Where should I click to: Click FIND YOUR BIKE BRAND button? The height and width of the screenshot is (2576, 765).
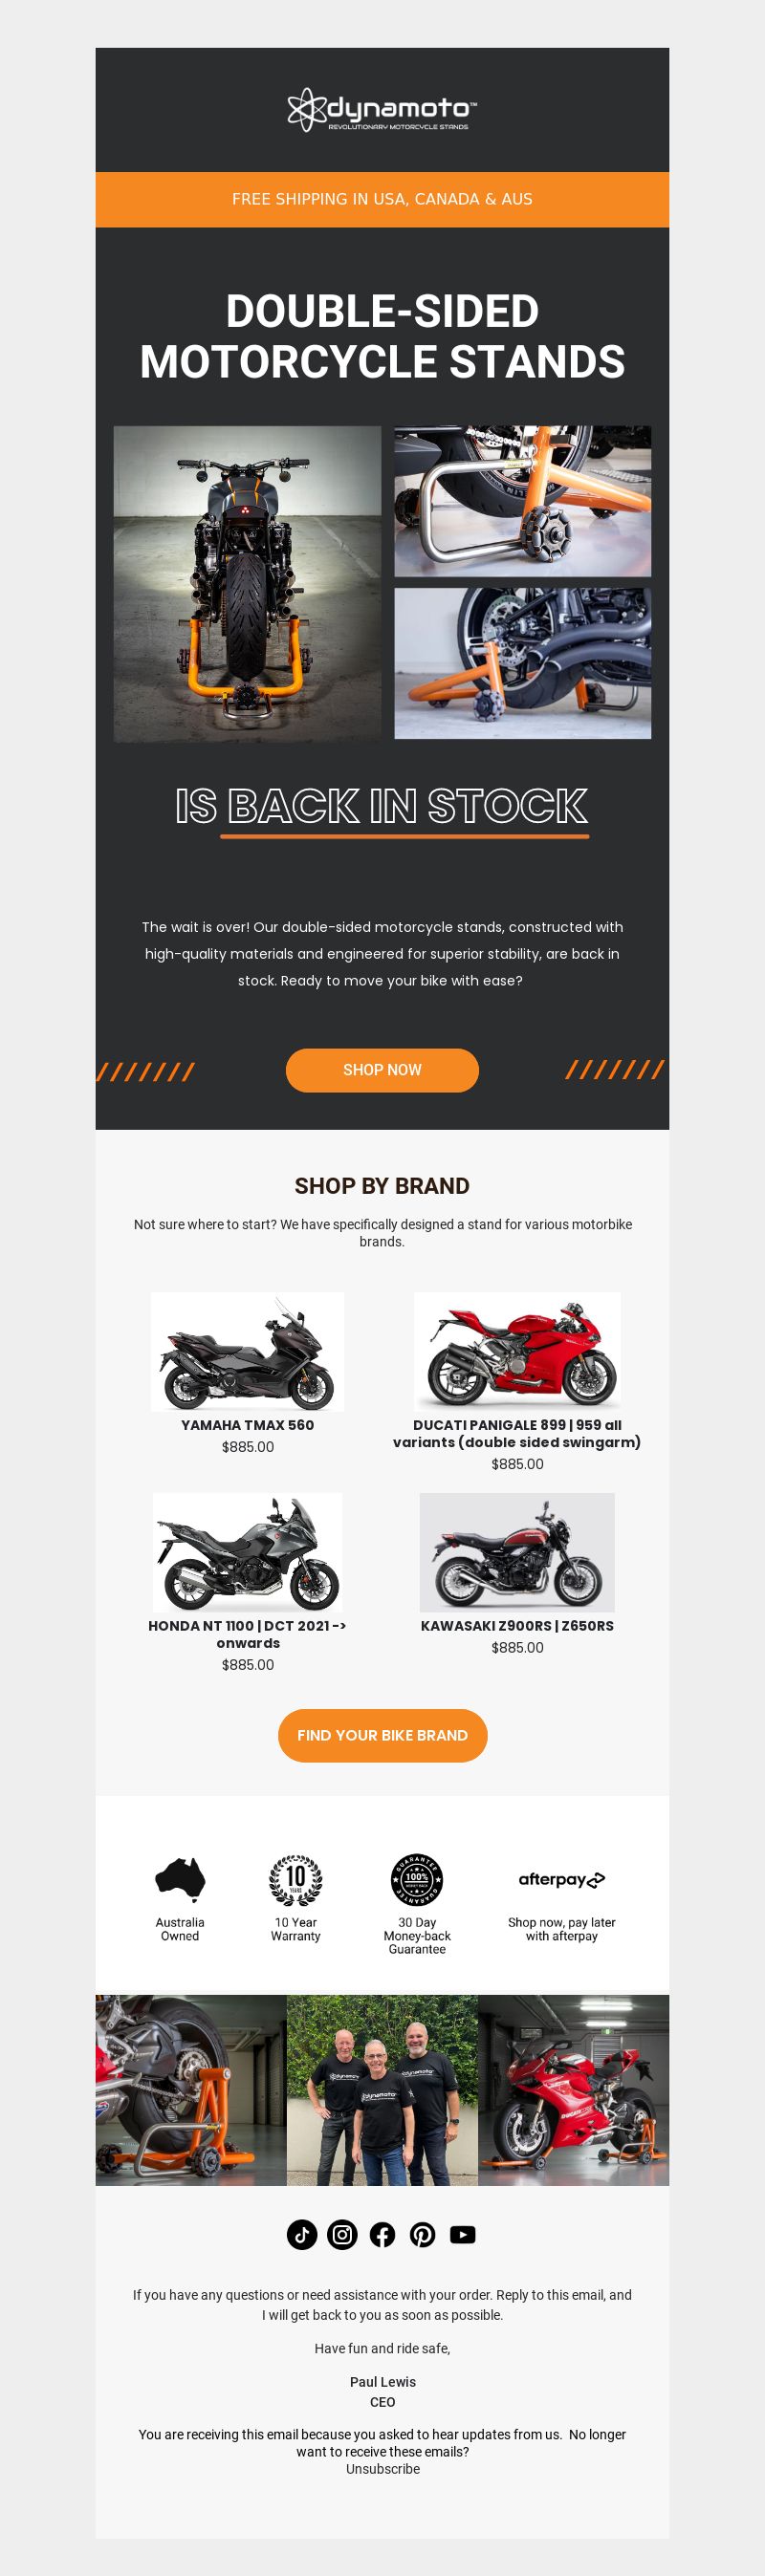click(382, 1735)
